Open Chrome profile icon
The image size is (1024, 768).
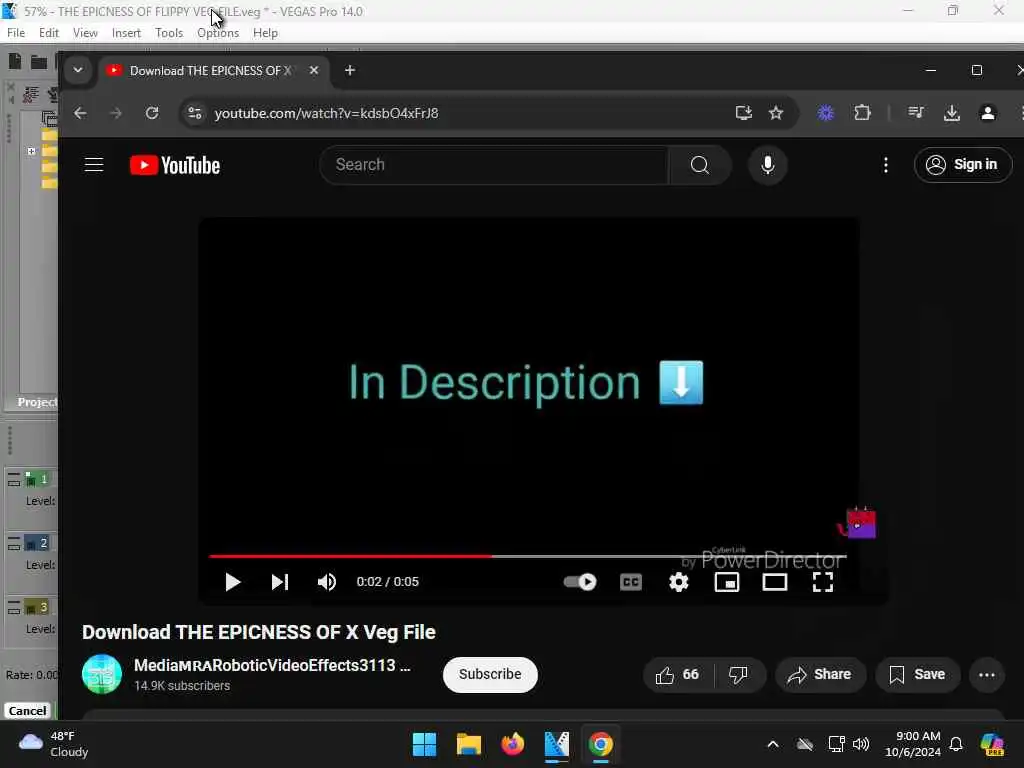(988, 113)
